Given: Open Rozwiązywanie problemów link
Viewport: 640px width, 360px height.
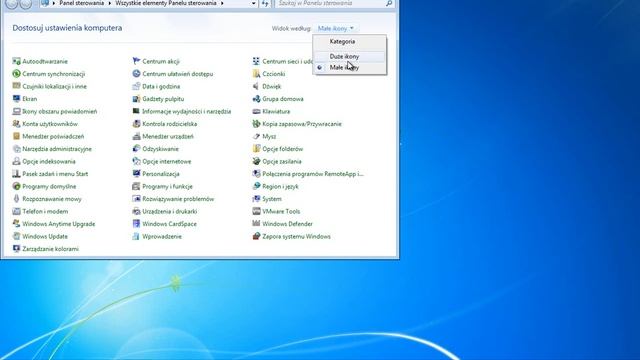Looking at the screenshot, I should (x=178, y=199).
